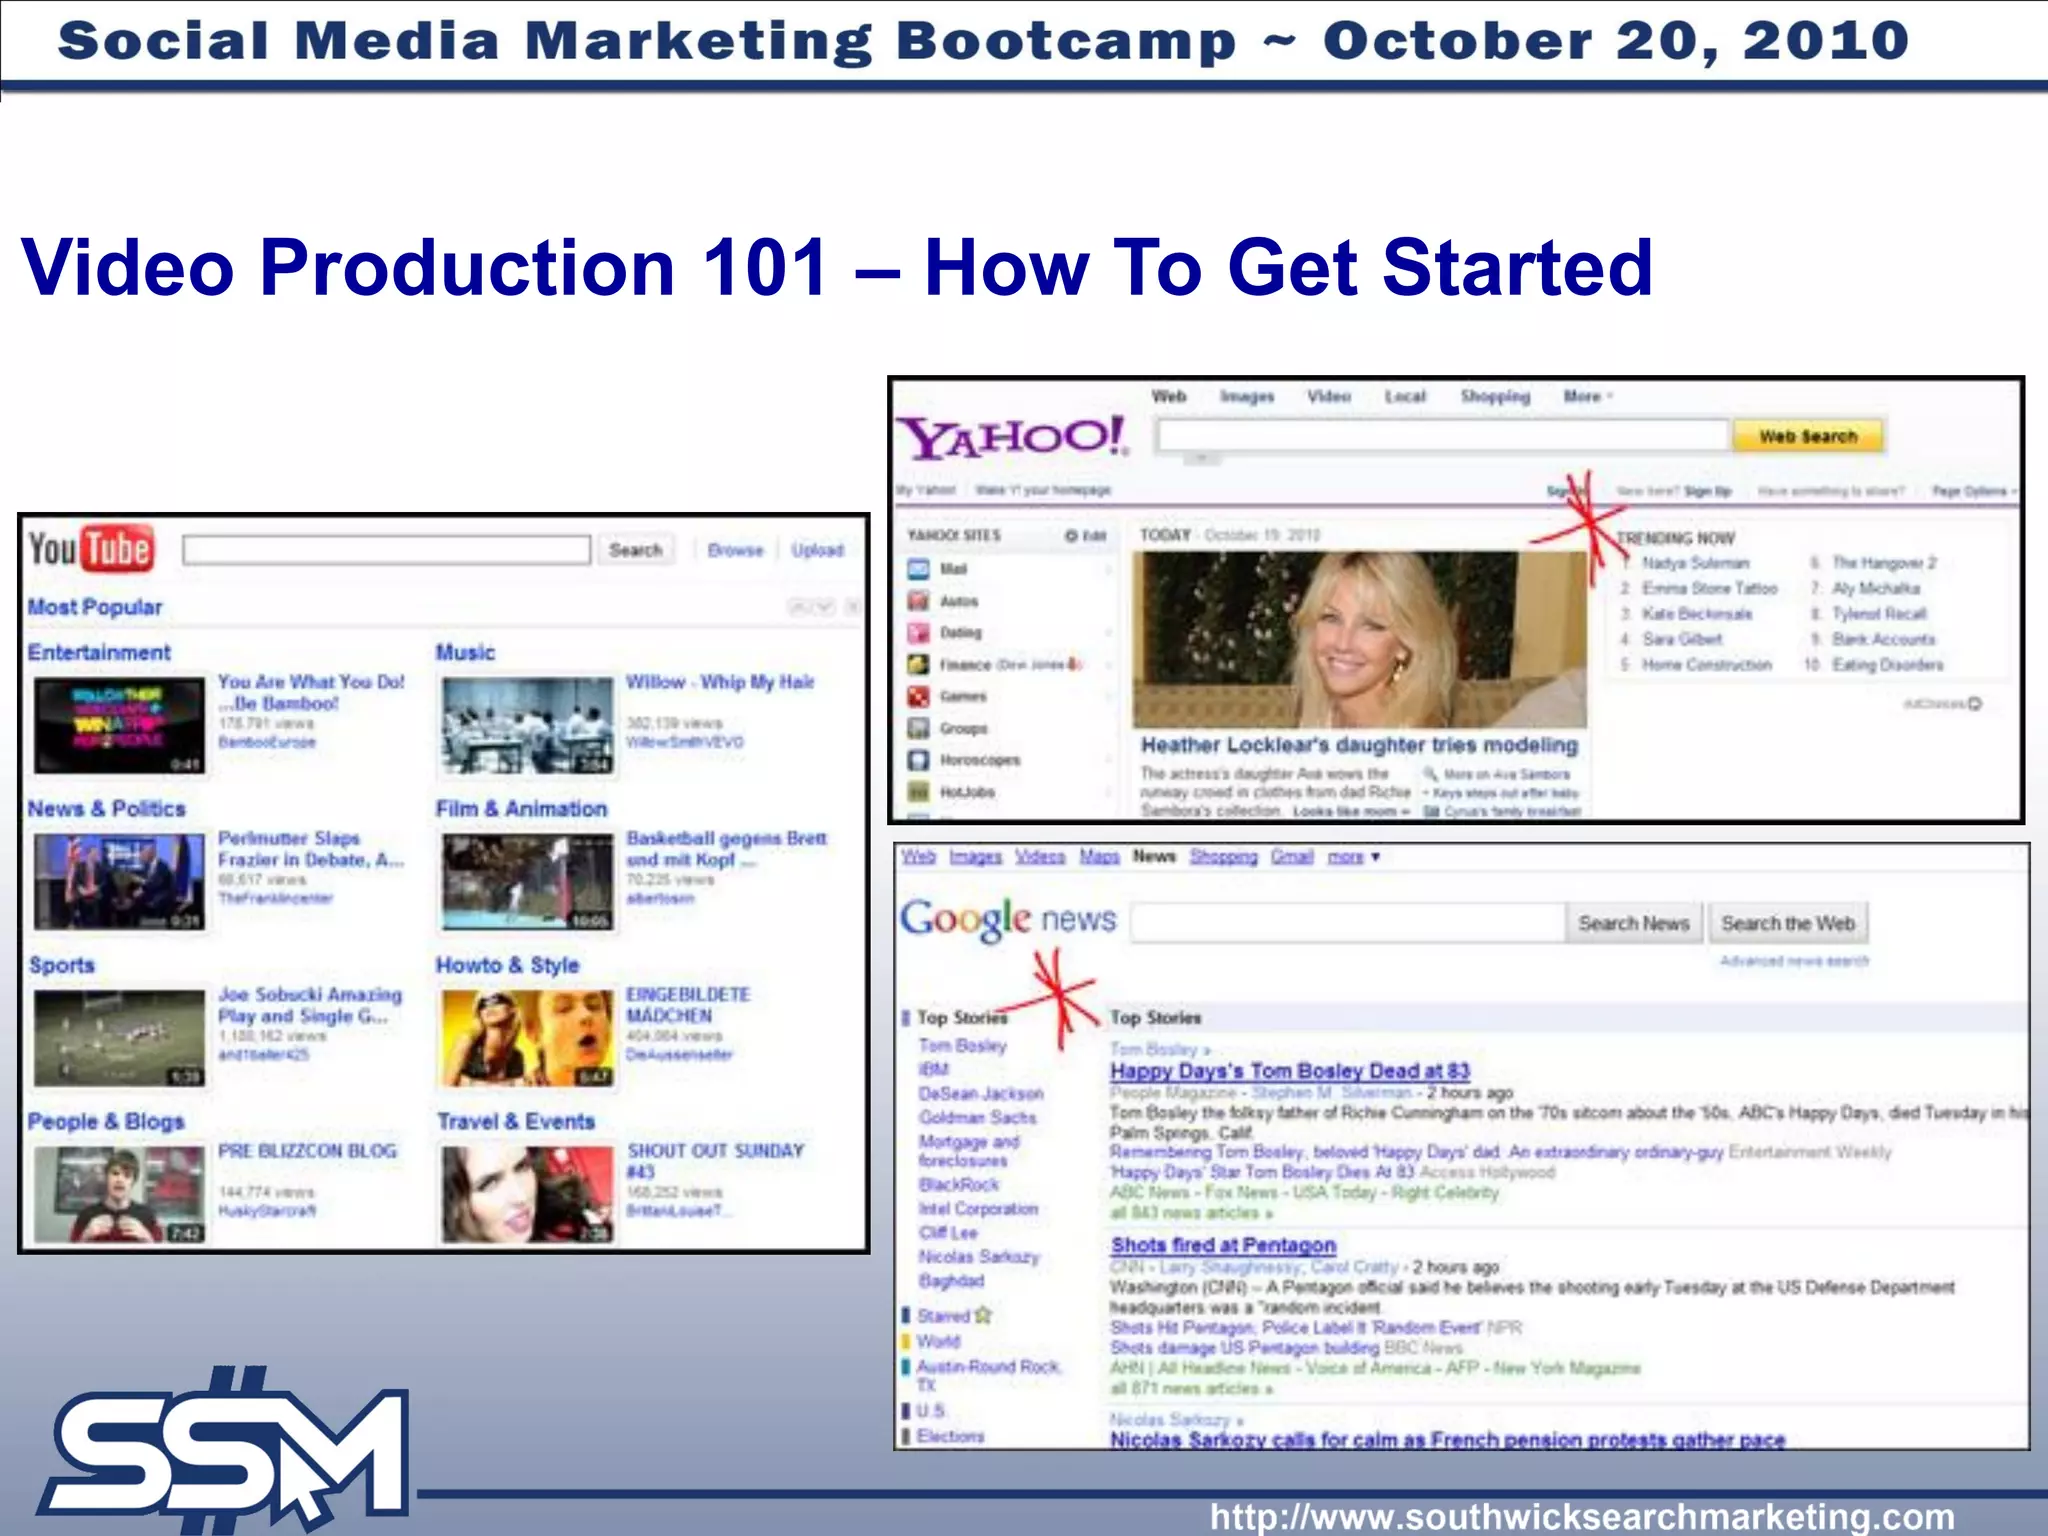Open the YouTube Browse link
The width and height of the screenshot is (2048, 1536).
coord(735,550)
